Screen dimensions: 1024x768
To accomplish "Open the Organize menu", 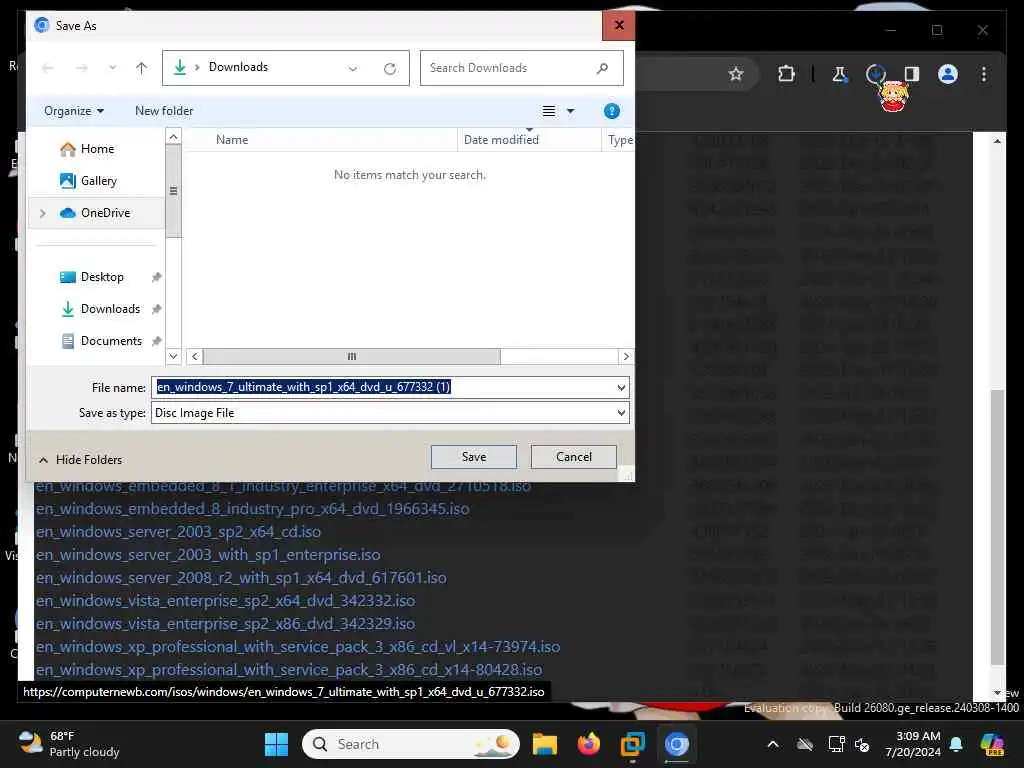I will [x=74, y=111].
